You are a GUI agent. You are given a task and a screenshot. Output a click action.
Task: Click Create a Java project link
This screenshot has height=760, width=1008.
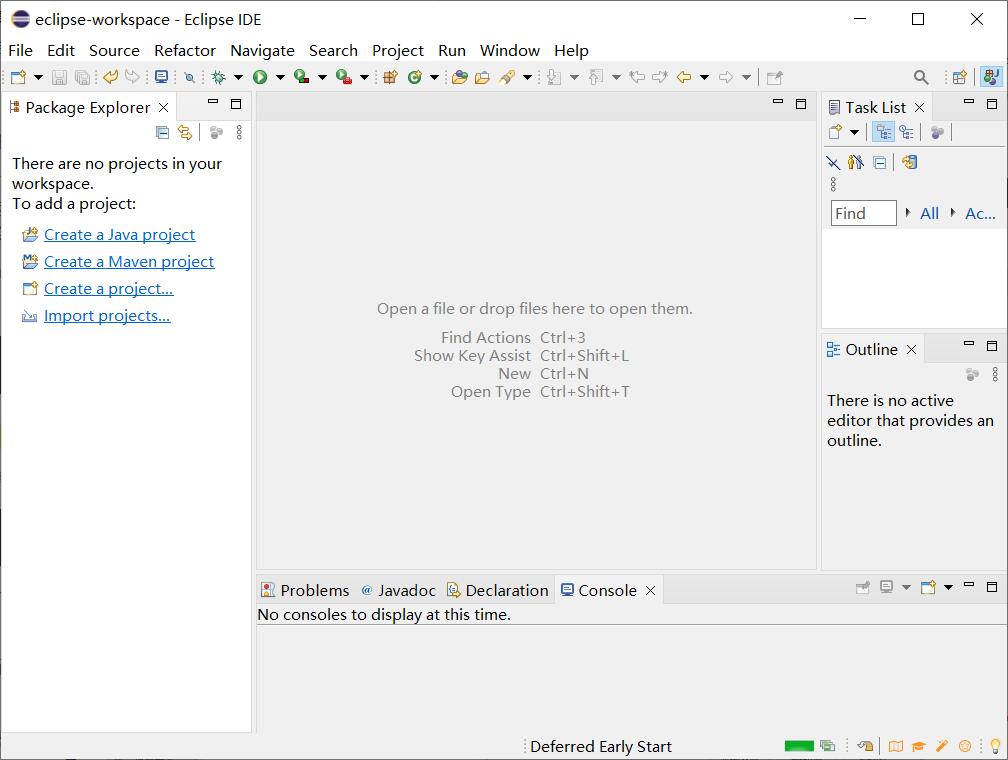pos(120,235)
